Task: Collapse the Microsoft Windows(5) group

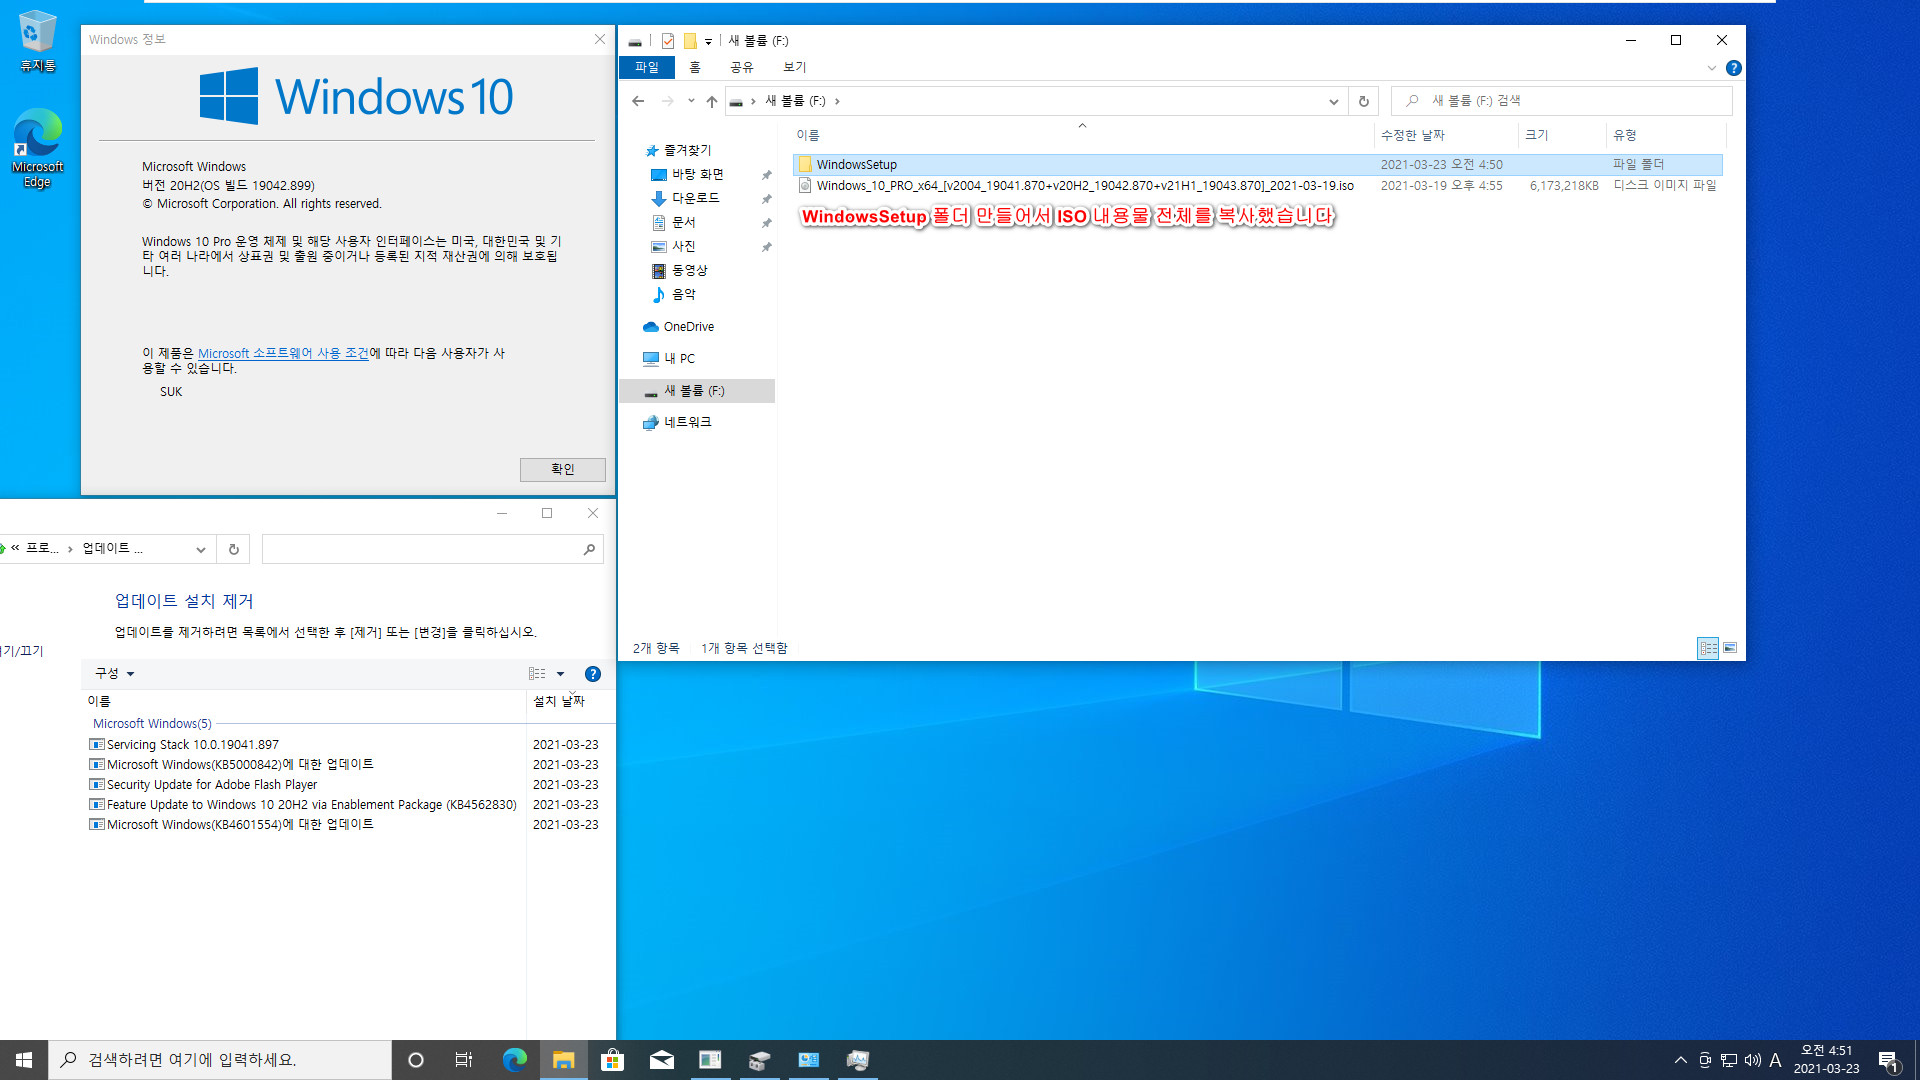Action: (x=152, y=723)
